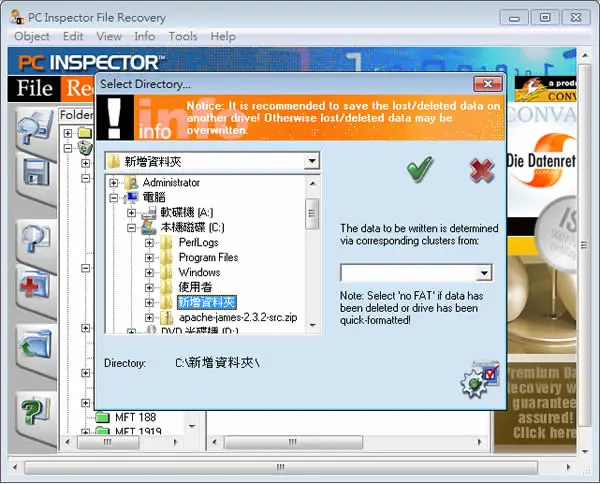
Task: Collapse the 本機磁碟 (C:) tree node
Action: coord(132,228)
